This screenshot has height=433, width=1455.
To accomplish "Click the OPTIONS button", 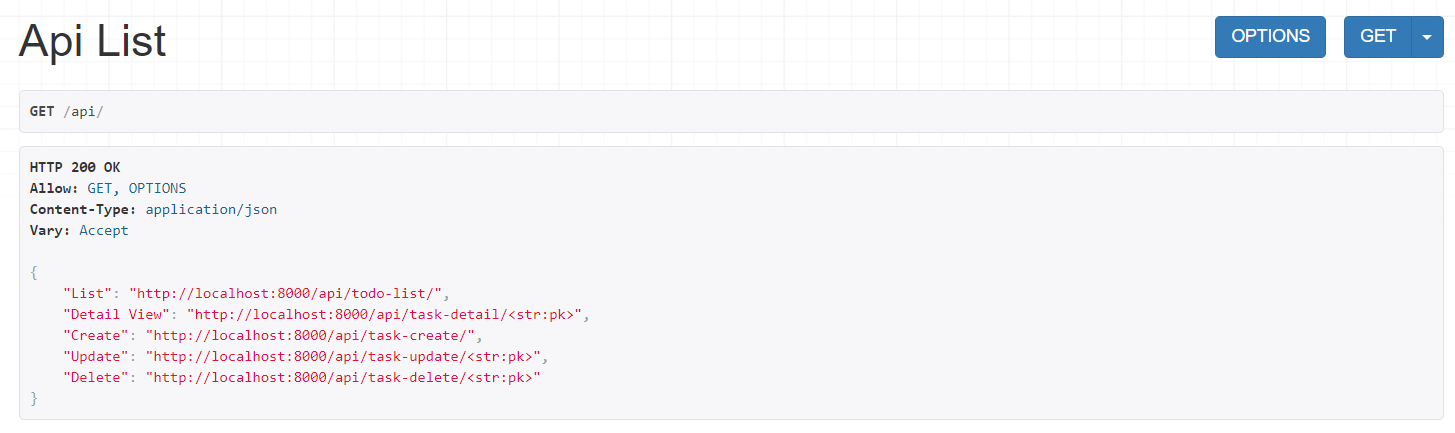I will point(1270,37).
